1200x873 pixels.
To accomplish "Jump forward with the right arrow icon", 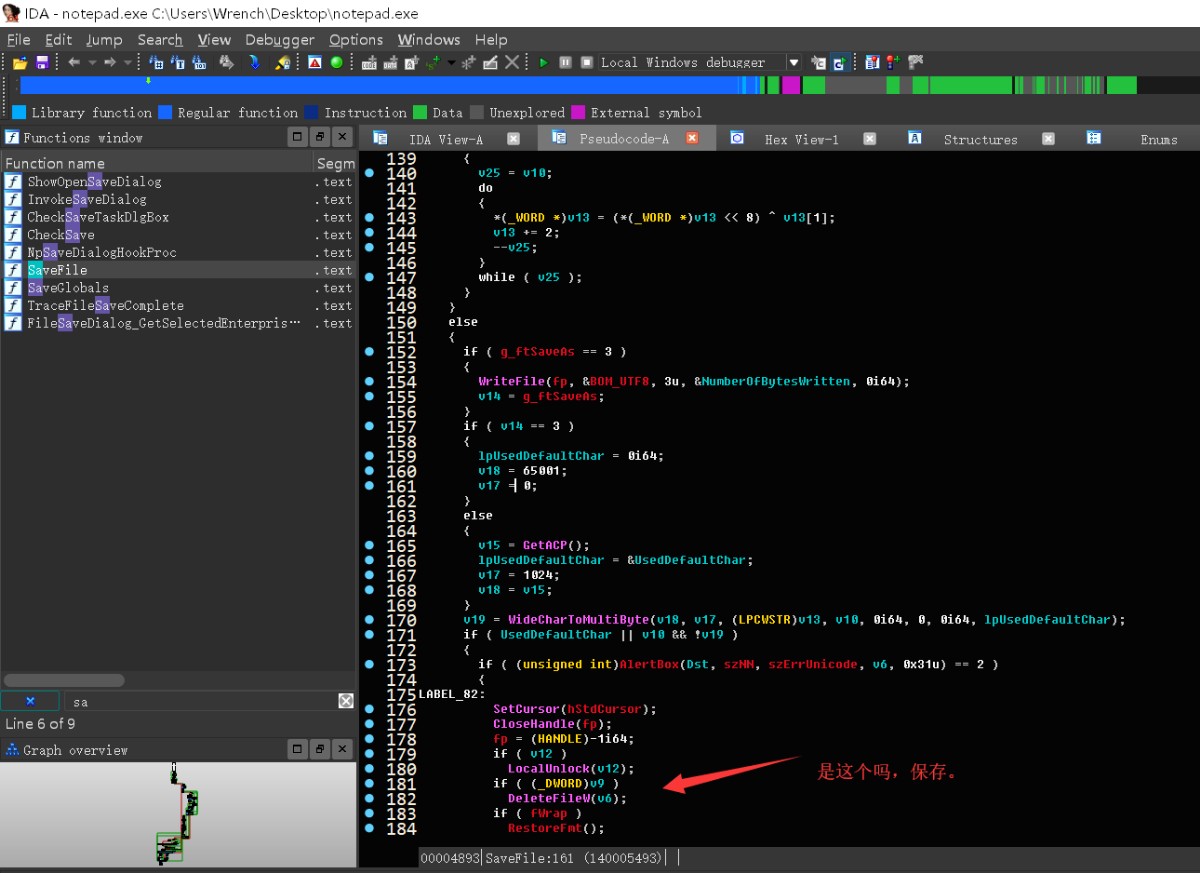I will click(110, 62).
